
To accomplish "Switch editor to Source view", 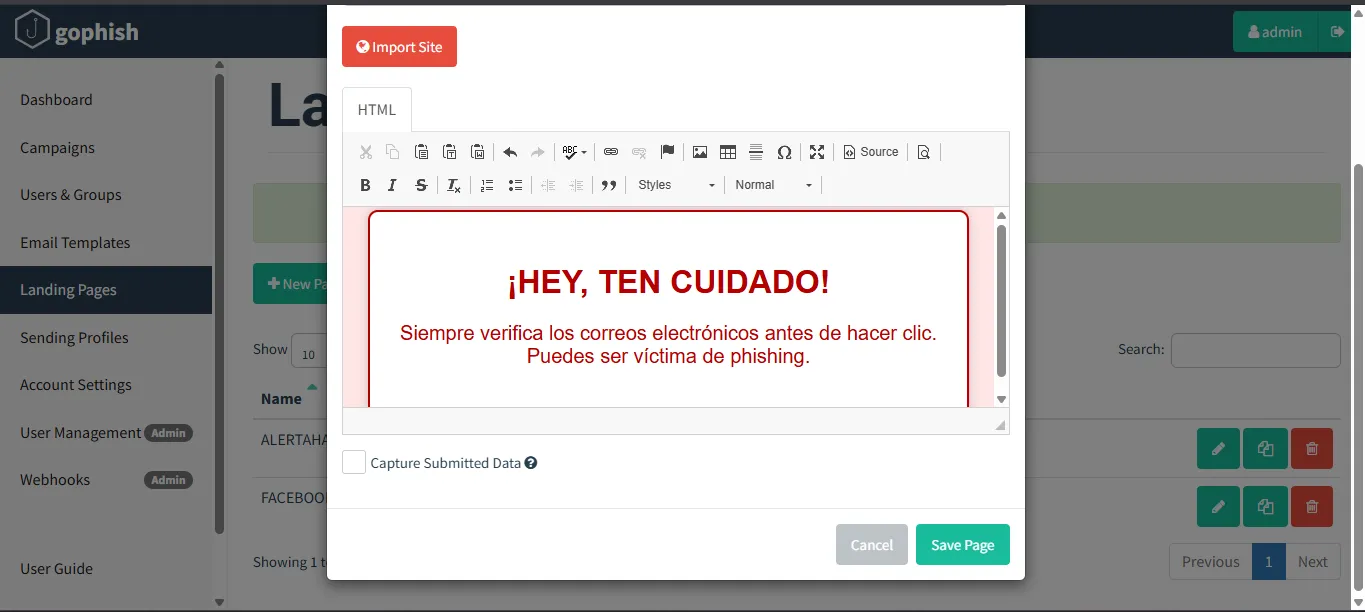I will click(x=871, y=152).
